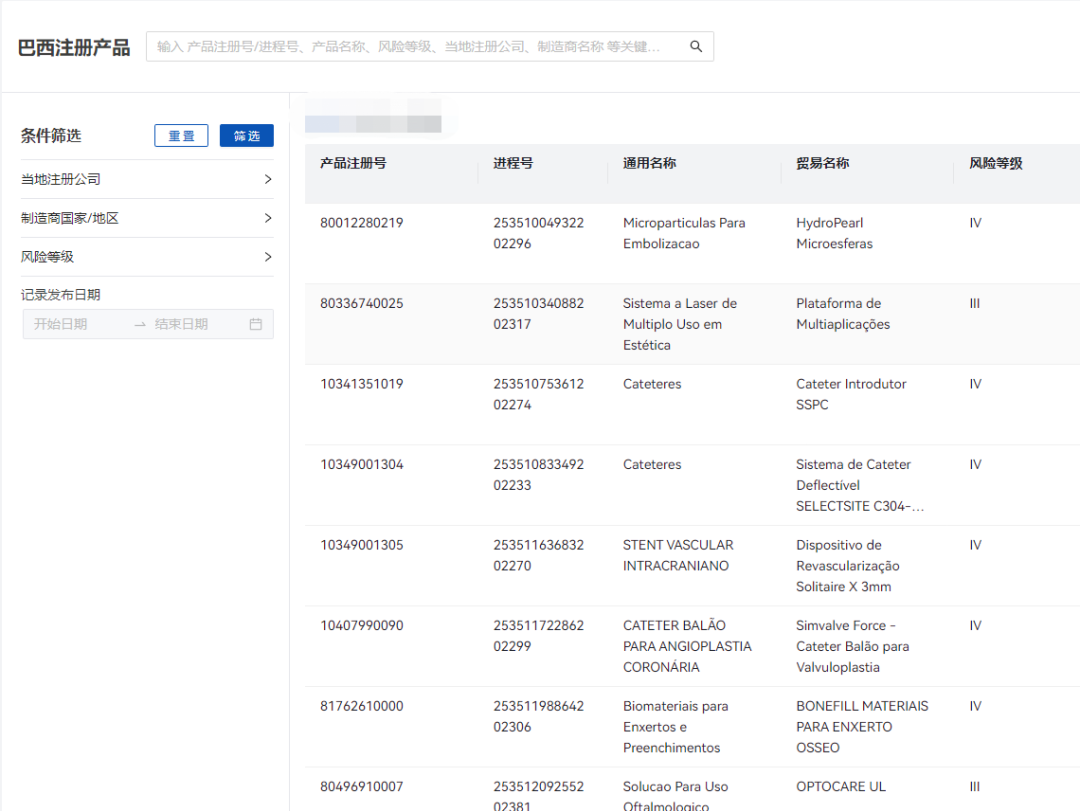Click STENT VASCULAR INTRACRANIANO cell
Image resolution: width=1080 pixels, height=811 pixels.
pyautogui.click(x=678, y=556)
